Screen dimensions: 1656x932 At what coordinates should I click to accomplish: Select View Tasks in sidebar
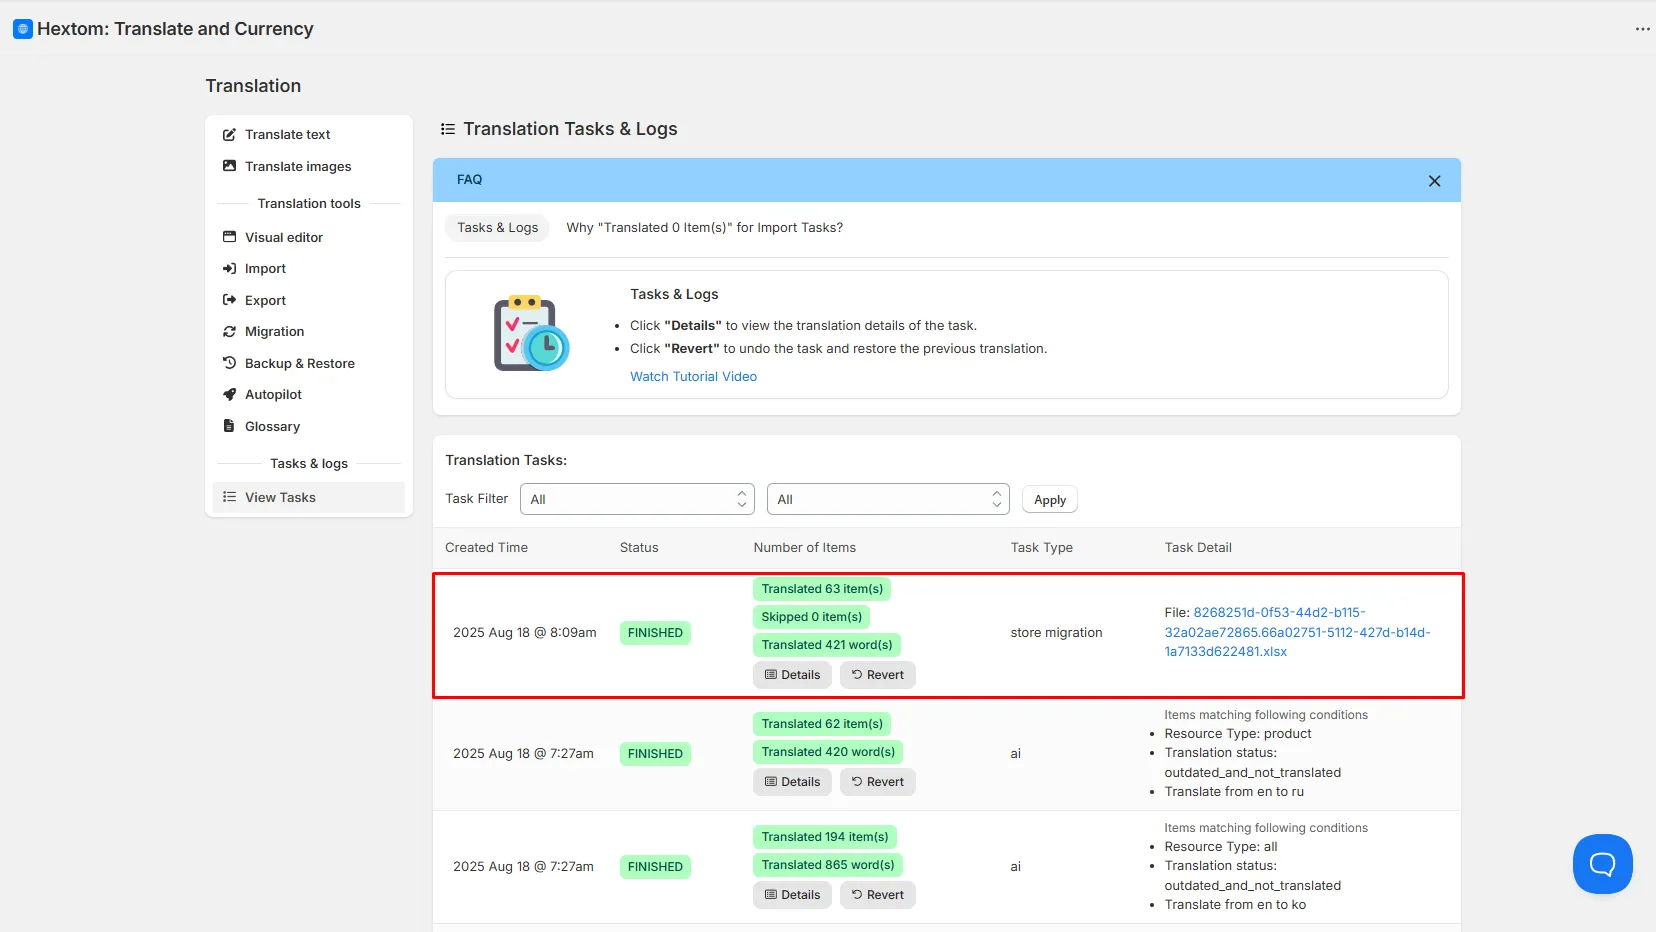coord(309,497)
